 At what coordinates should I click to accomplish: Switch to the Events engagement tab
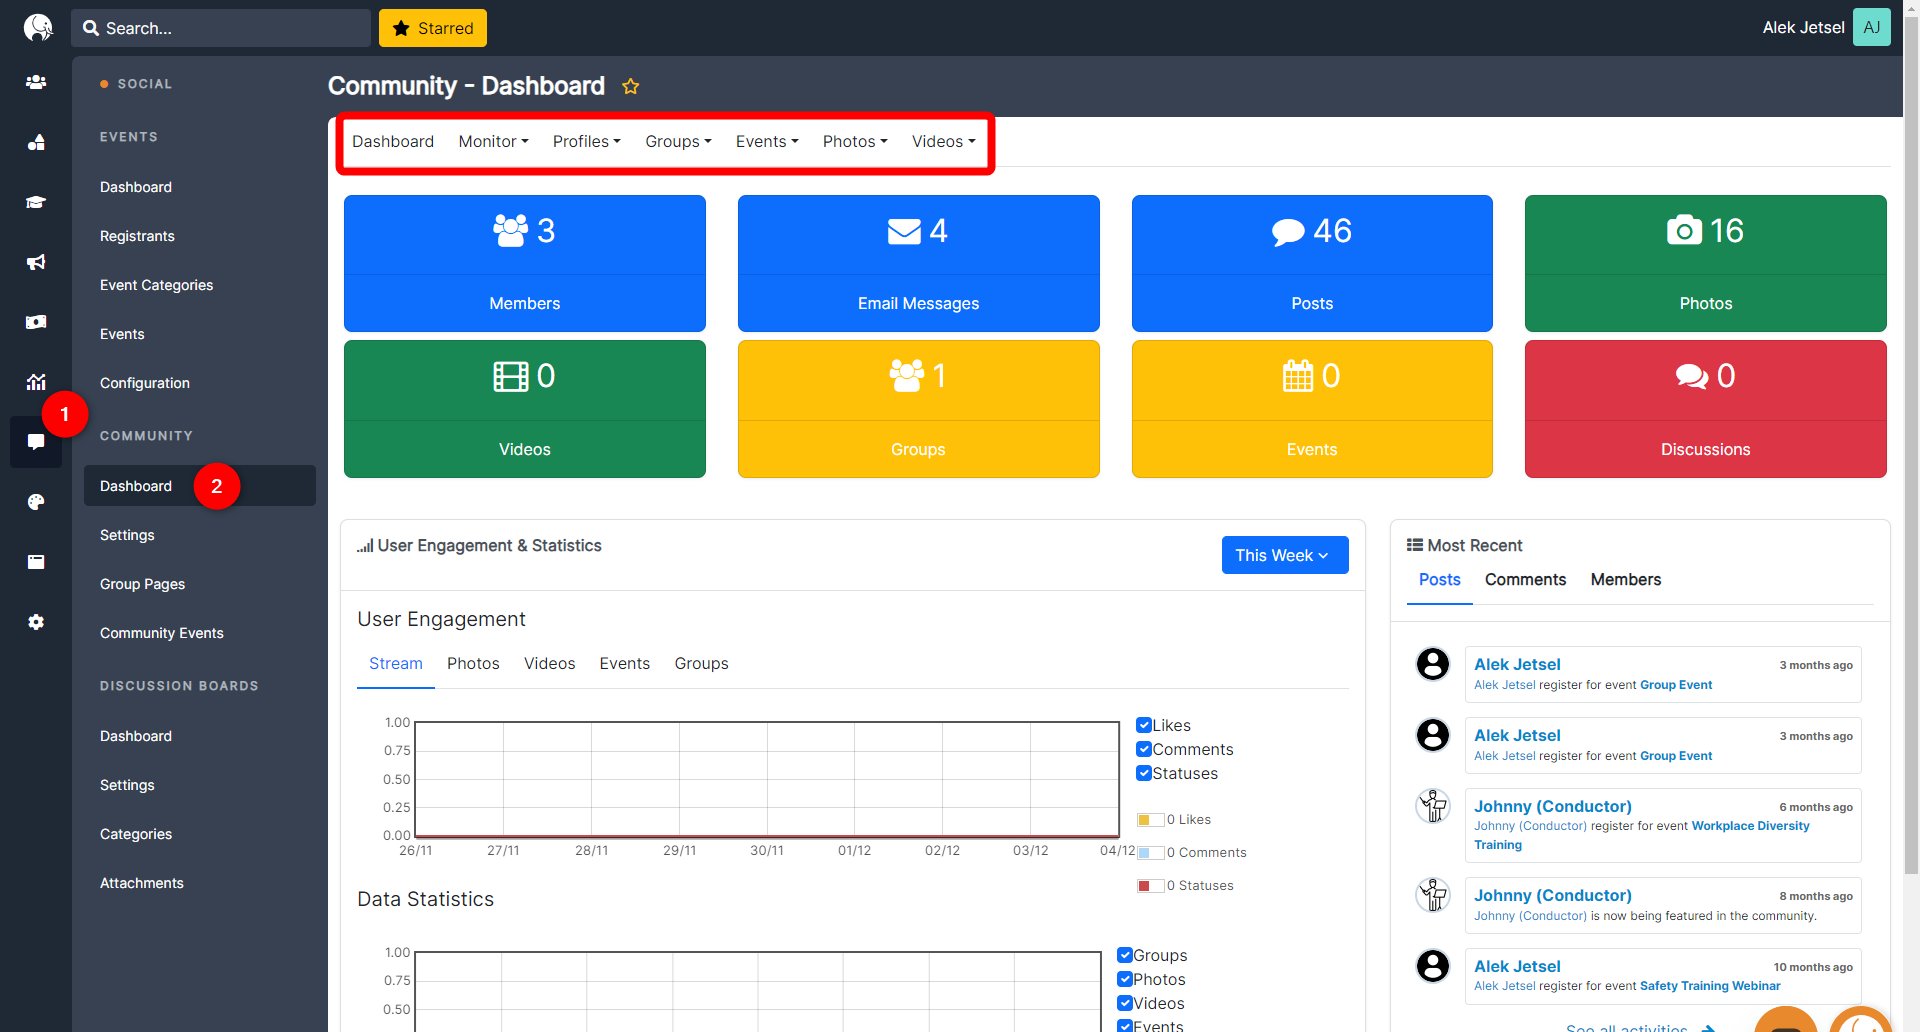(x=624, y=664)
